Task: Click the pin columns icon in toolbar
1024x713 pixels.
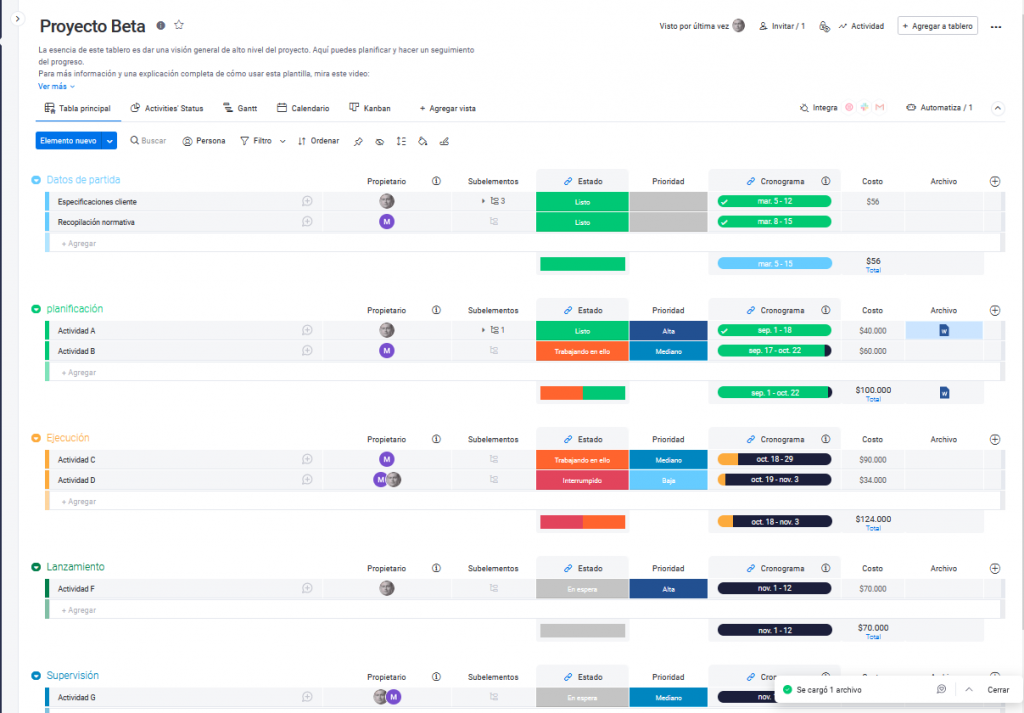Action: (358, 141)
